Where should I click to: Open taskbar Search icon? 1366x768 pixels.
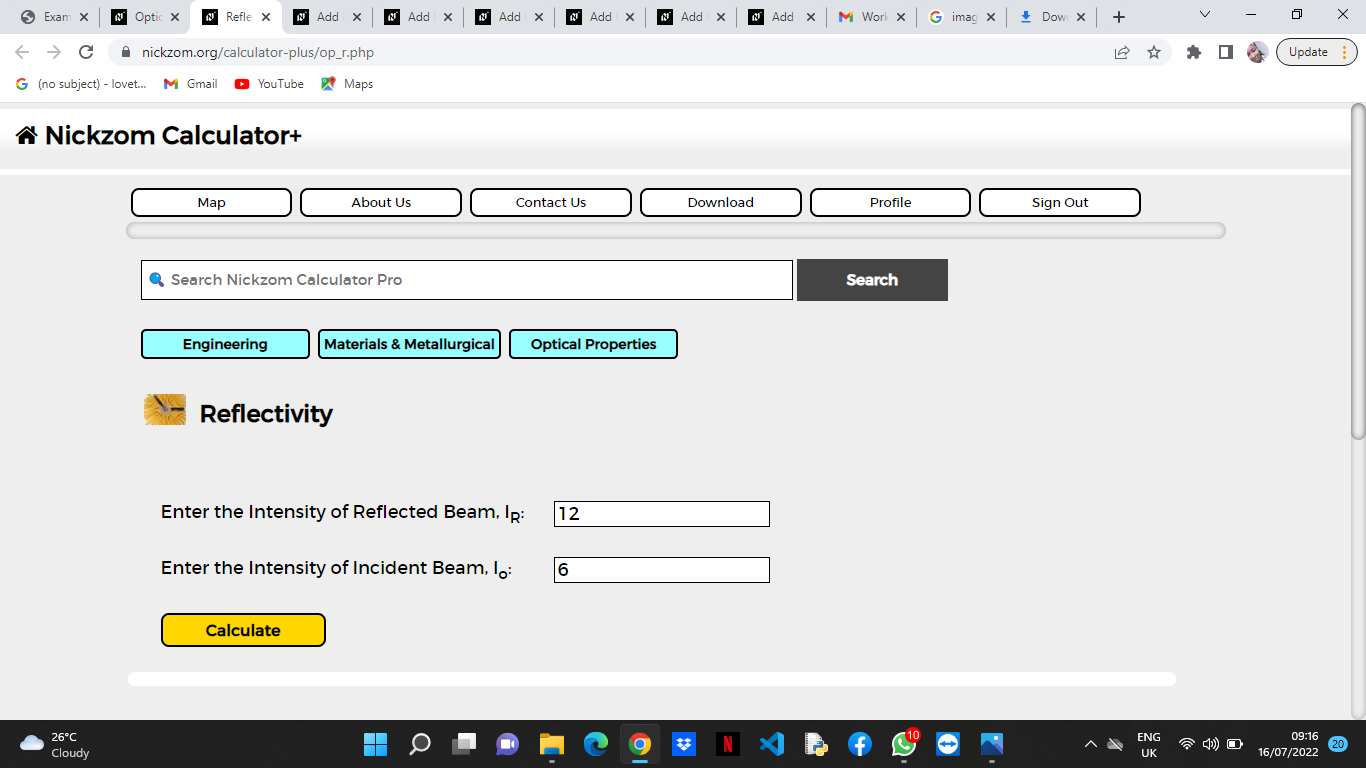point(420,744)
